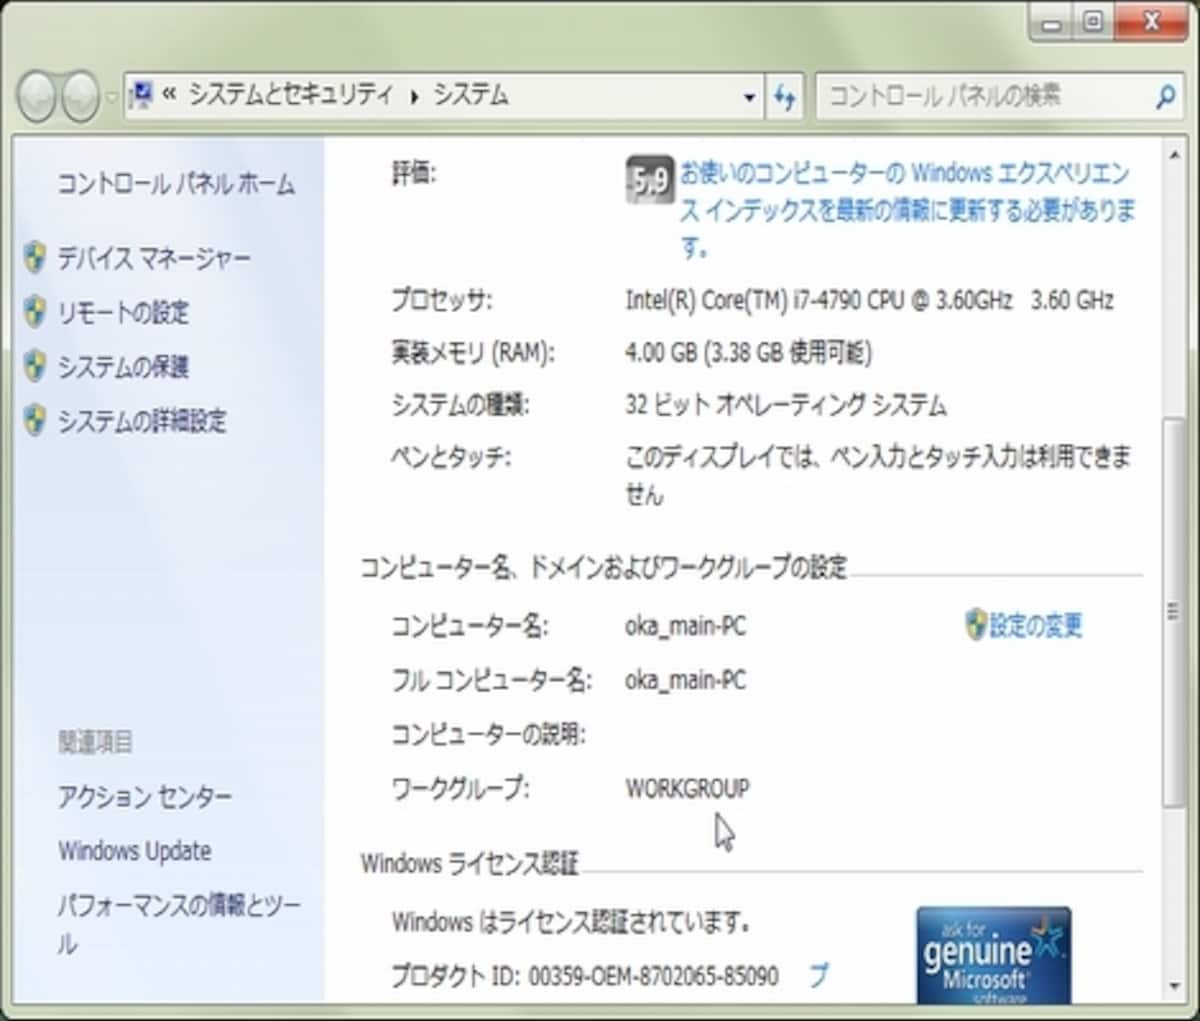Click the refresh button beside the address bar
The height and width of the screenshot is (1021, 1200).
pyautogui.click(x=785, y=96)
